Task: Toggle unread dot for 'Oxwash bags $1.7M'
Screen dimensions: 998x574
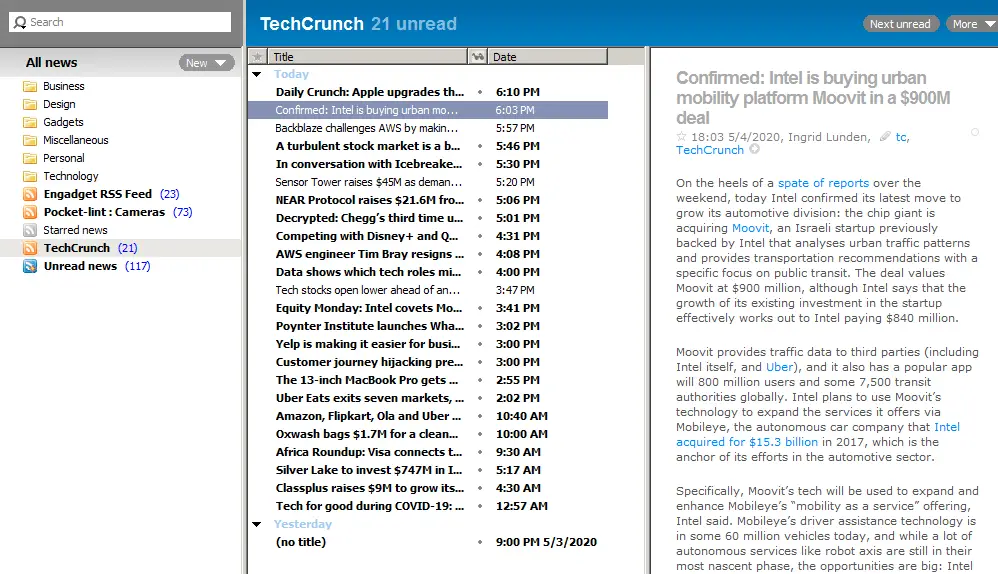Action: coord(480,435)
